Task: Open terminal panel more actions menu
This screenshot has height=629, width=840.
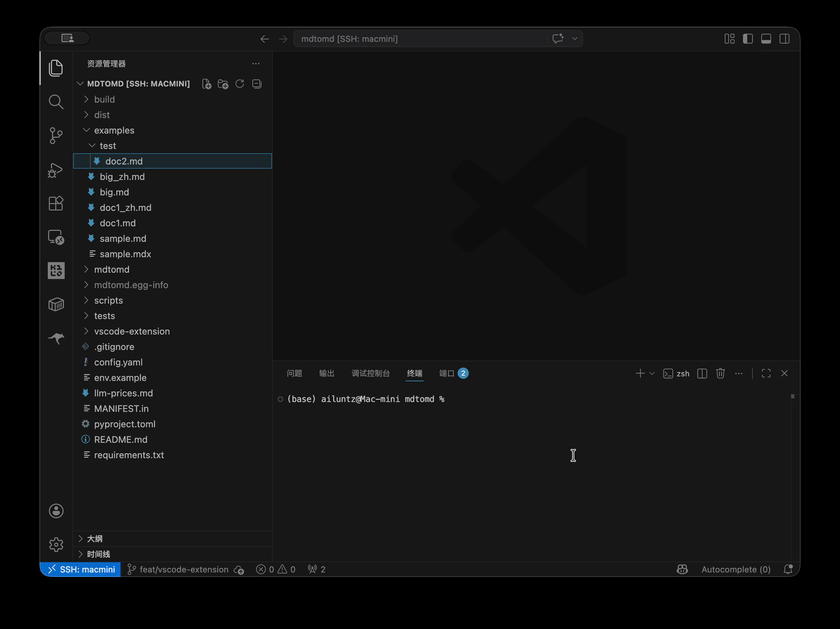Action: 739,373
